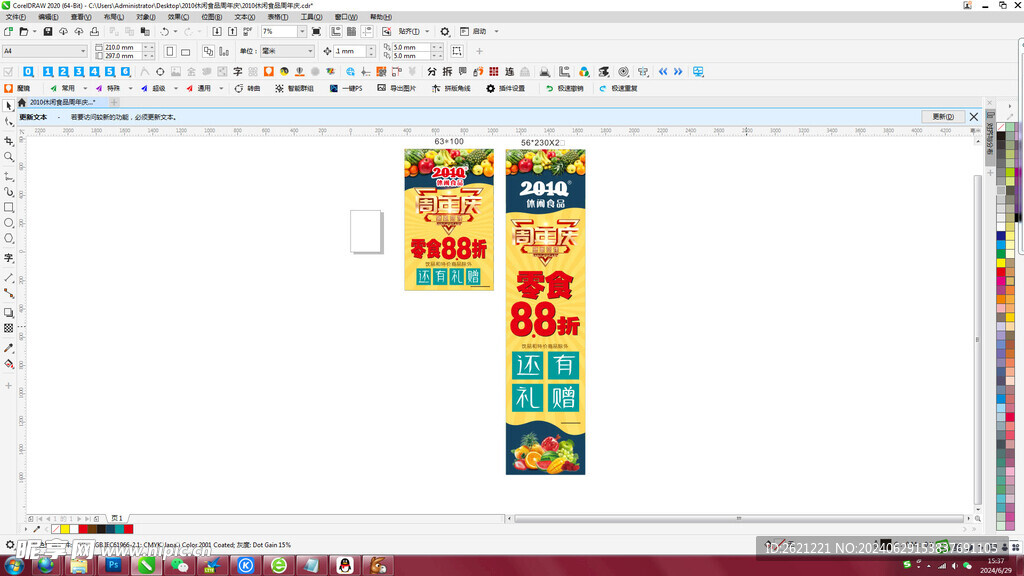Select the Ellipse tool

[9, 223]
